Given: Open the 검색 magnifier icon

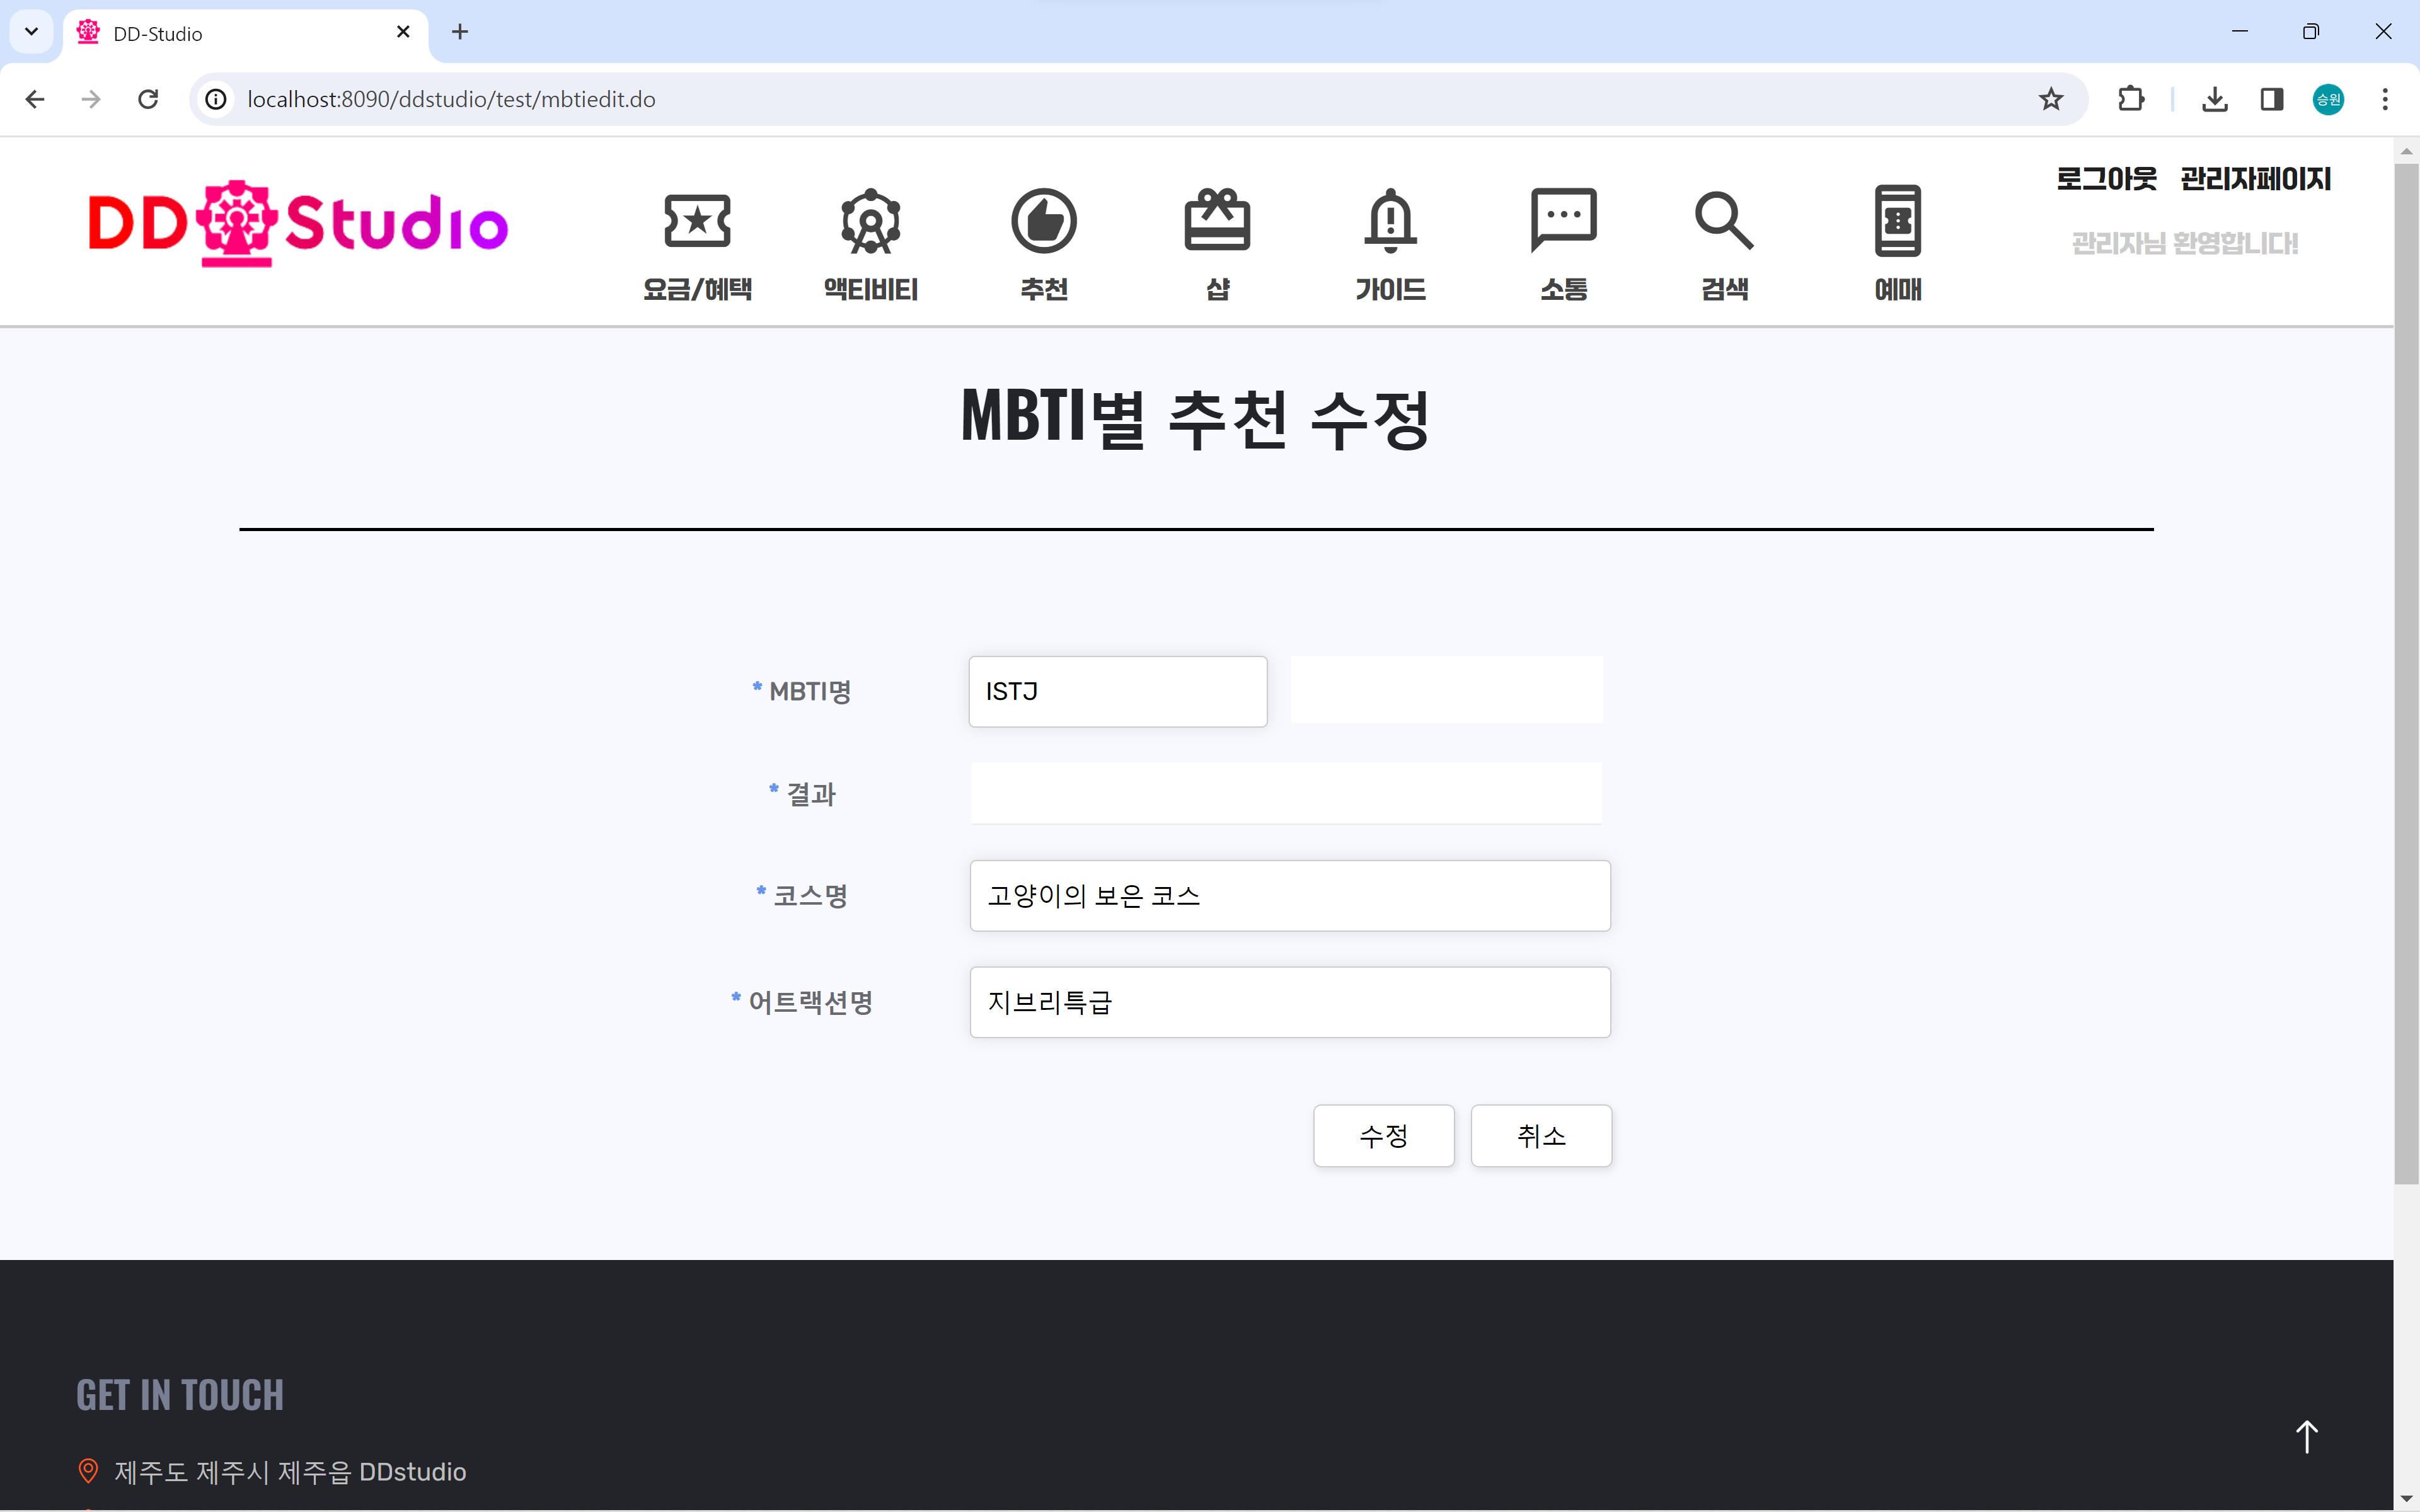Looking at the screenshot, I should pos(1724,220).
